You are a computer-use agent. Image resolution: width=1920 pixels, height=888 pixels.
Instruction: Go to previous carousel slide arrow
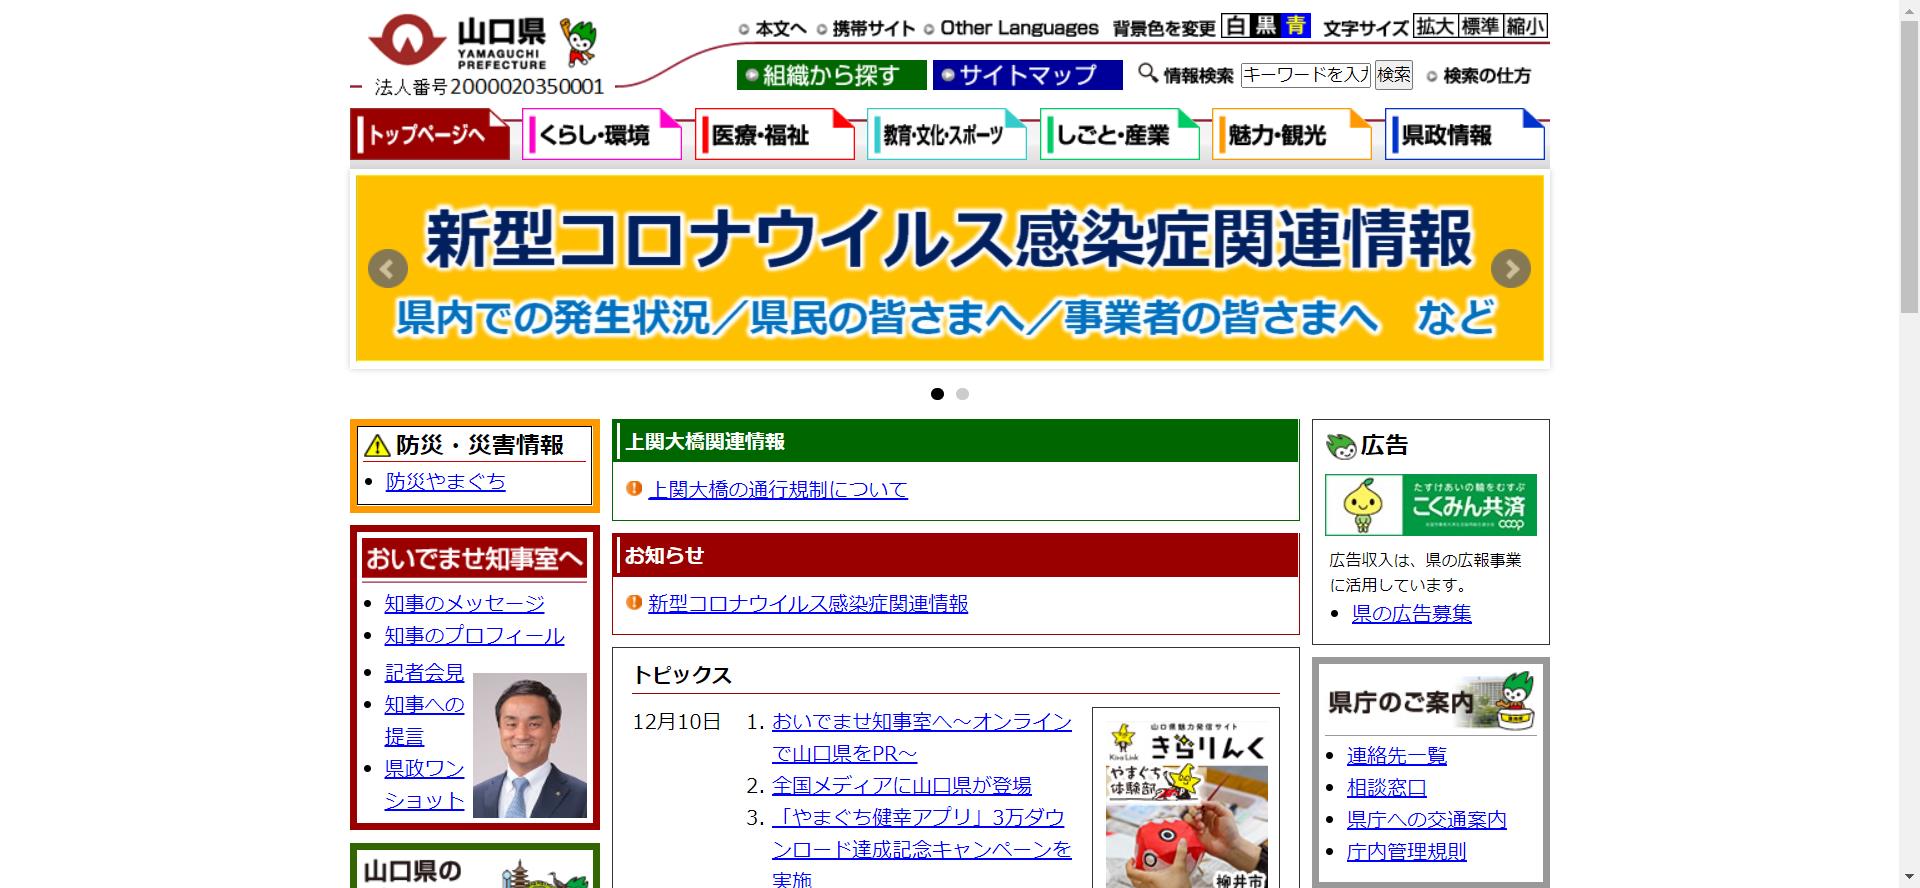coord(388,269)
